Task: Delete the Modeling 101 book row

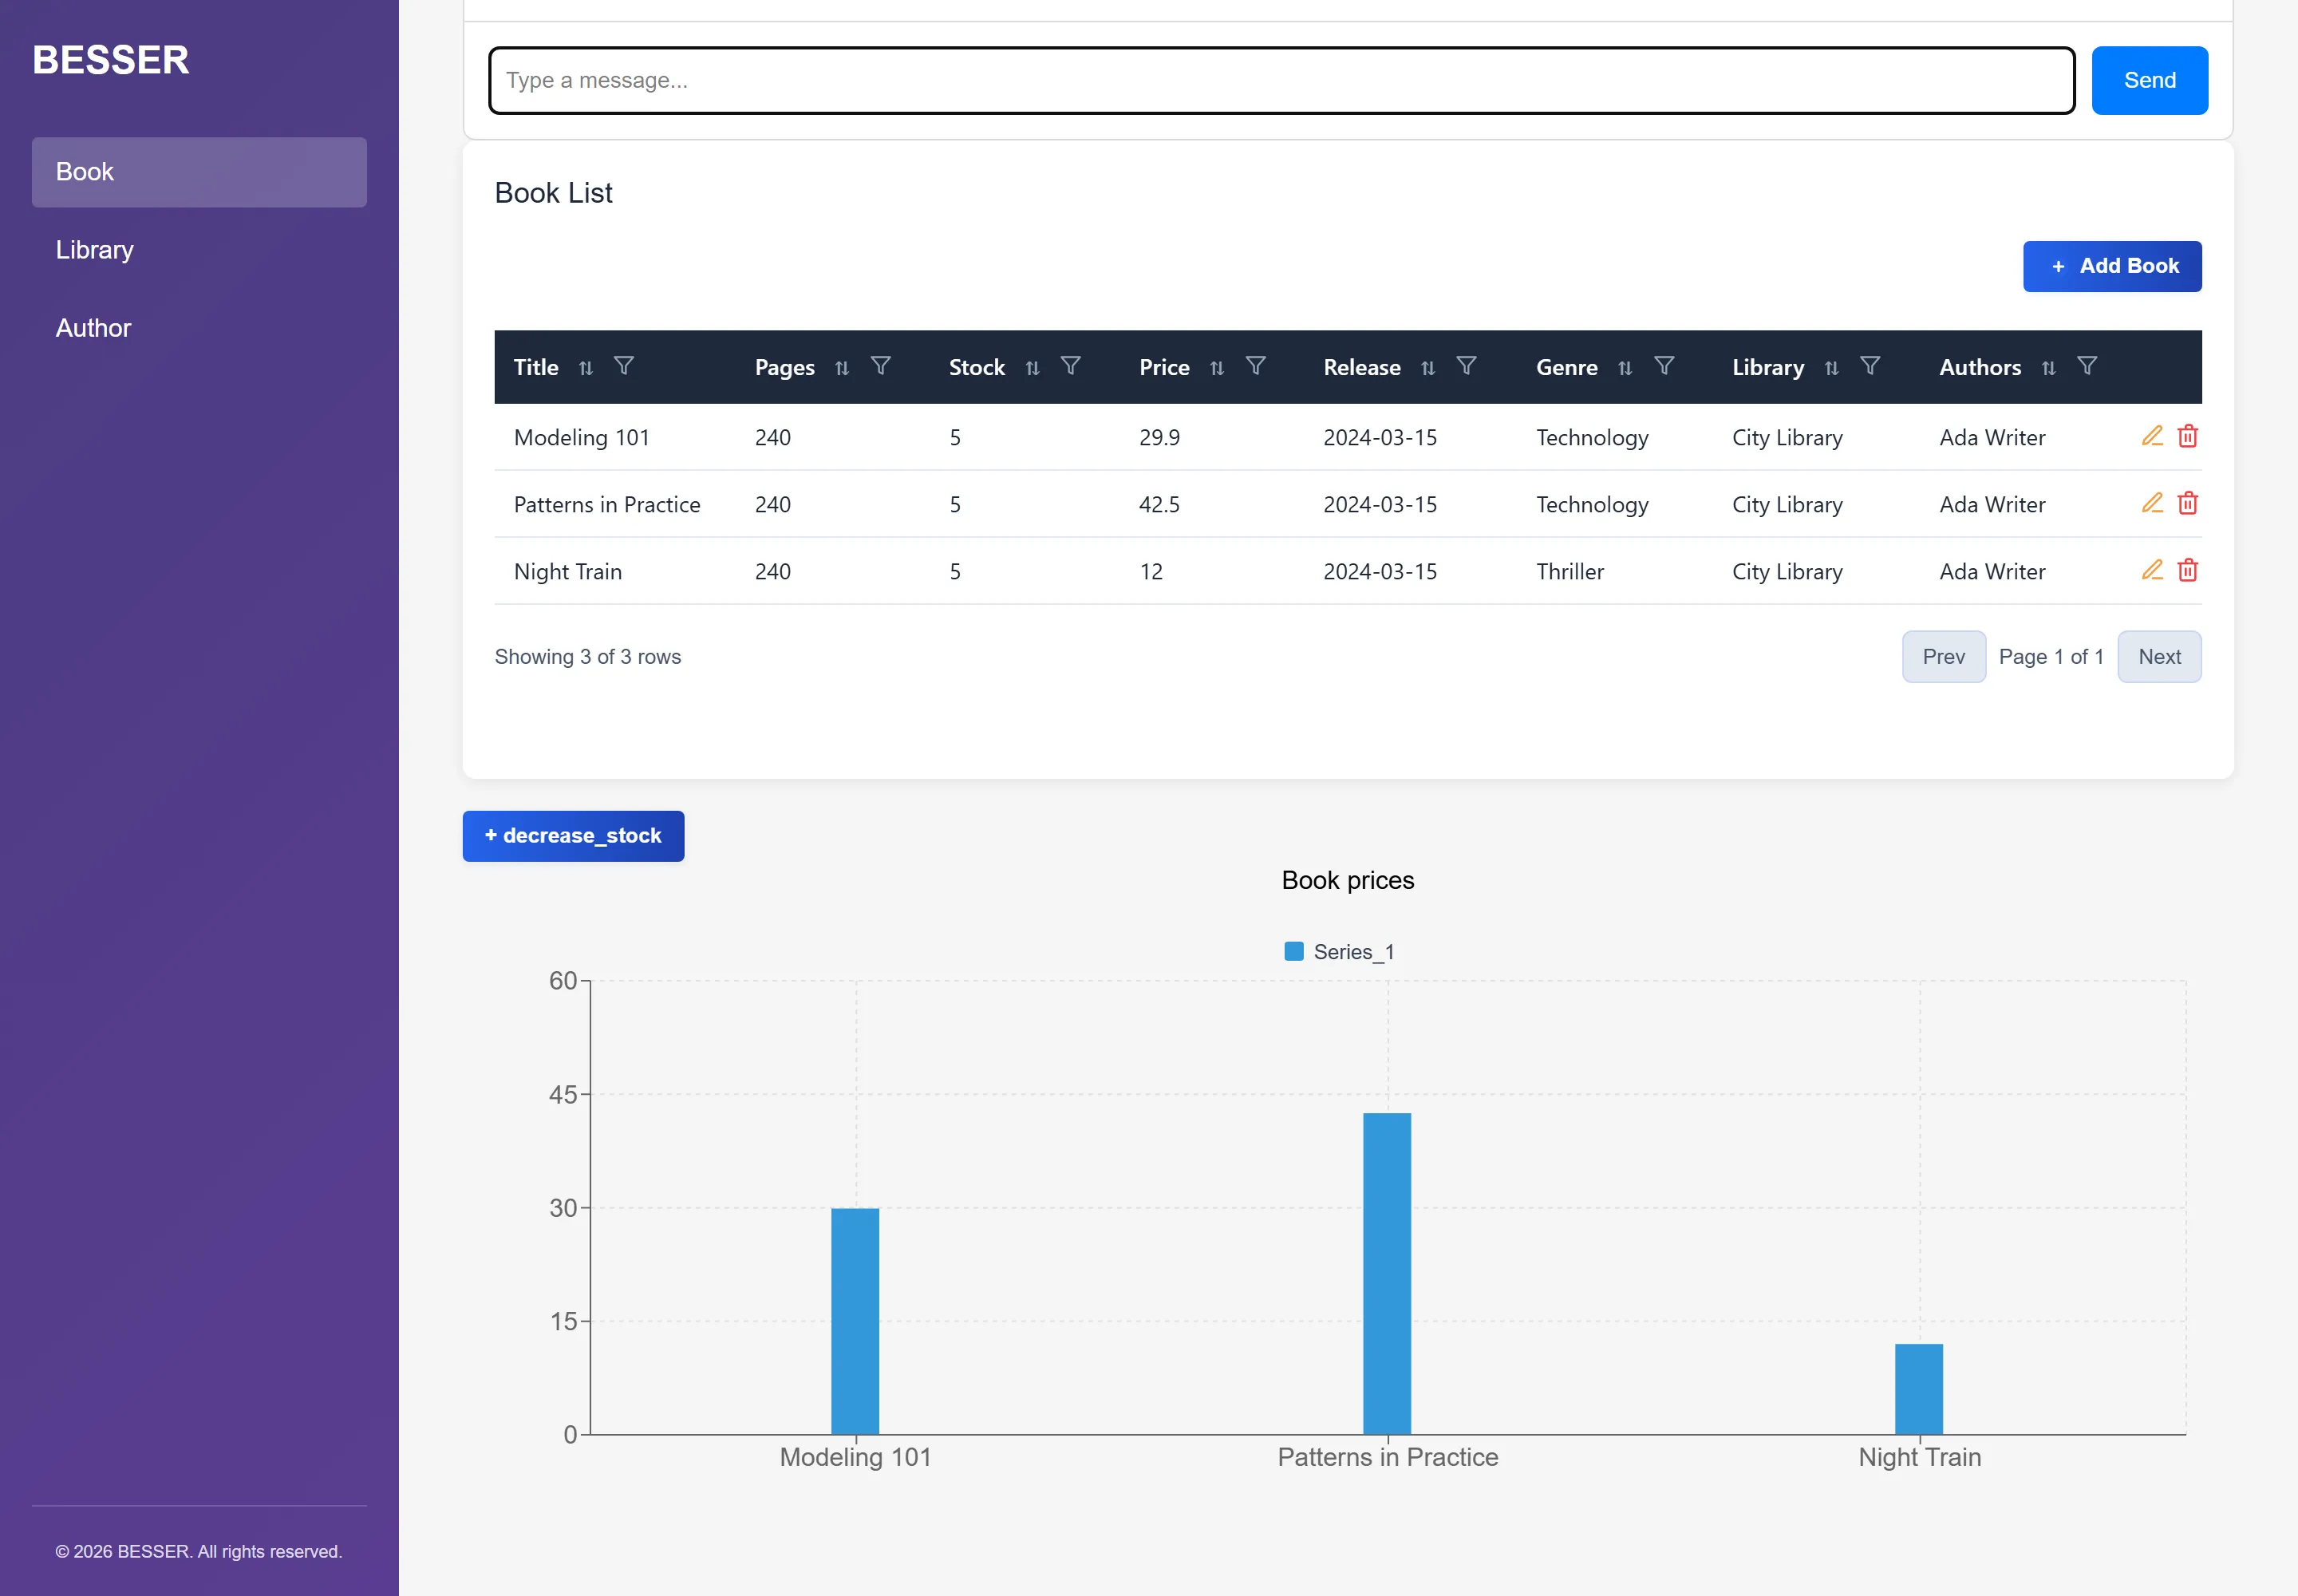Action: (2188, 436)
